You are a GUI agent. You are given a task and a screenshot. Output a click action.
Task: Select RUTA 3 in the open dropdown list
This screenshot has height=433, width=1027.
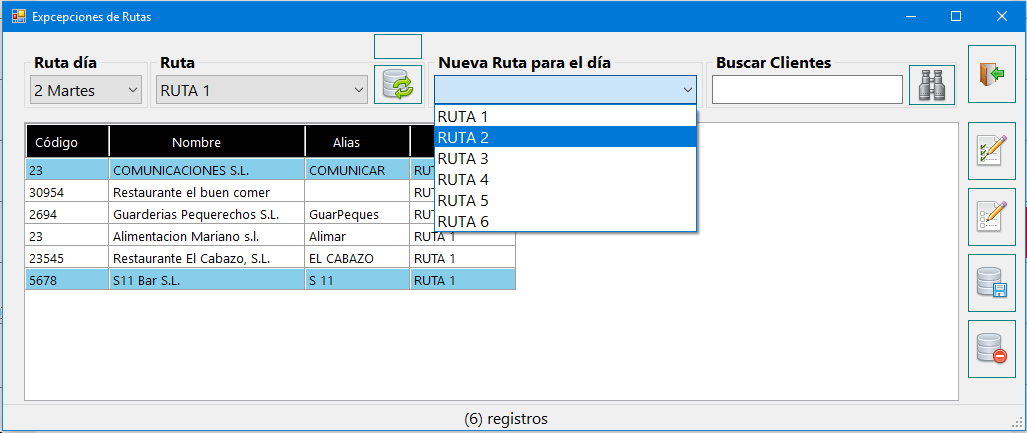tap(565, 159)
